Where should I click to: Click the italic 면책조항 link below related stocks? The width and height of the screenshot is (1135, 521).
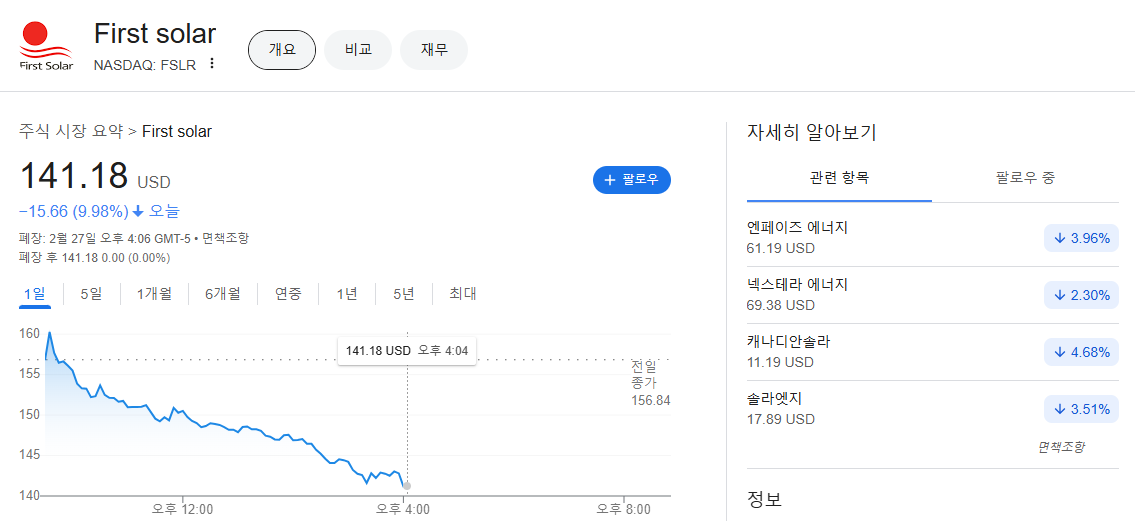pos(1062,447)
